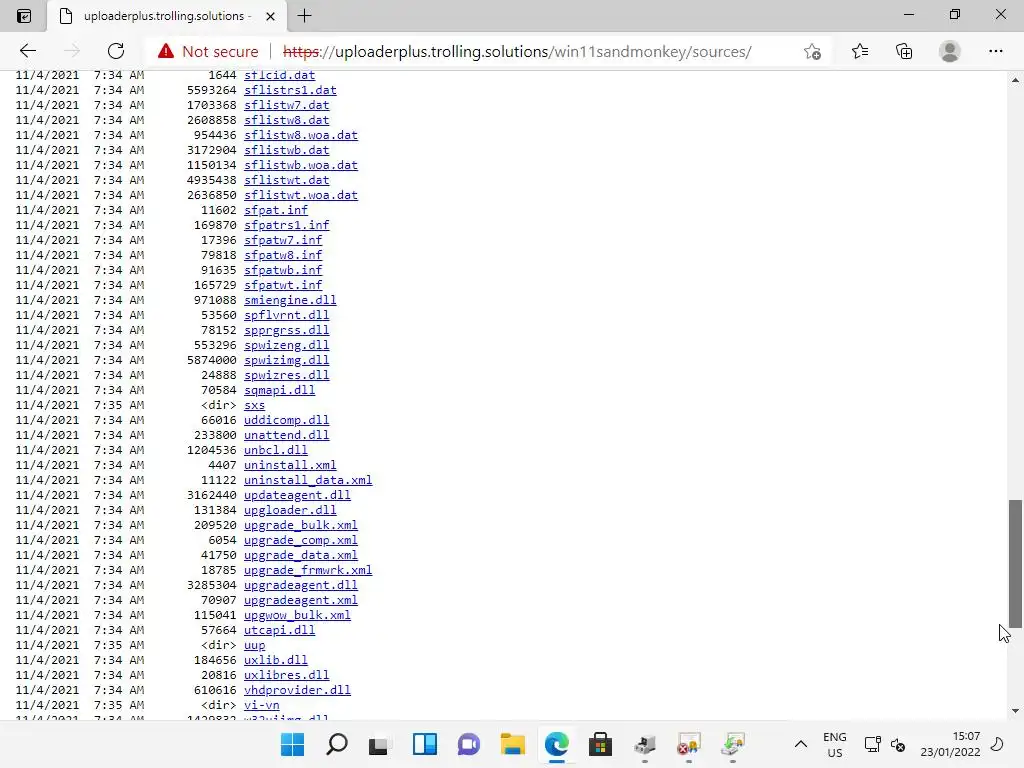Open Microsoft Store from taskbar
Image resolution: width=1024 pixels, height=768 pixels.
[600, 744]
